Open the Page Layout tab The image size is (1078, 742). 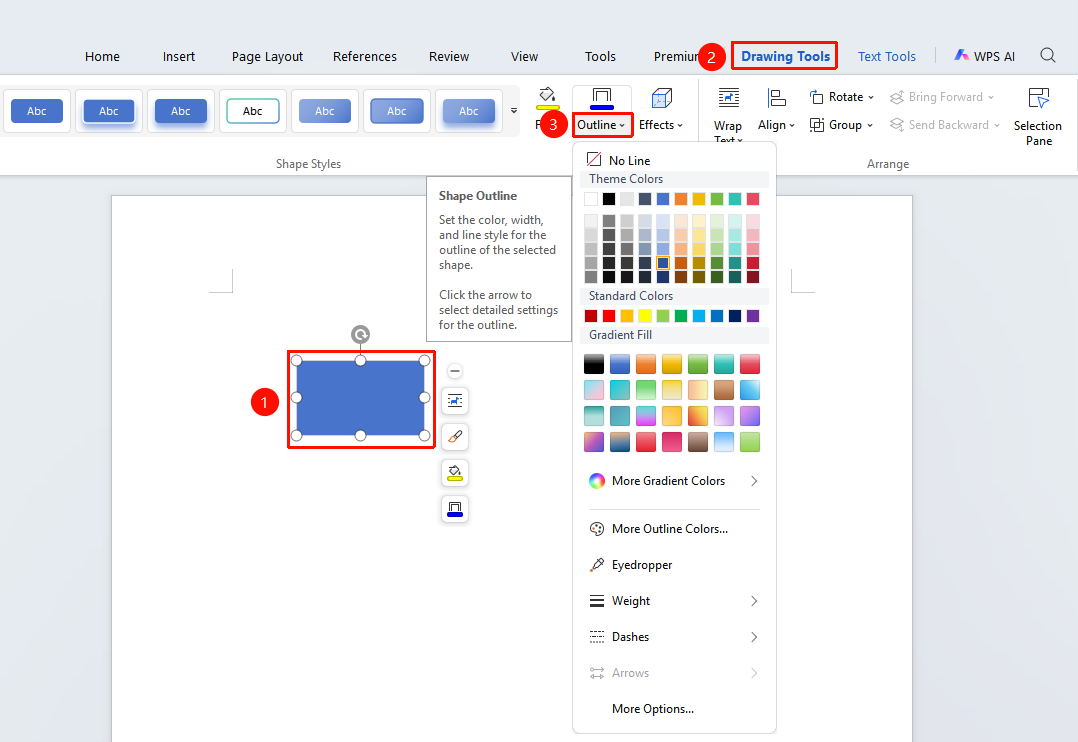[x=267, y=56]
